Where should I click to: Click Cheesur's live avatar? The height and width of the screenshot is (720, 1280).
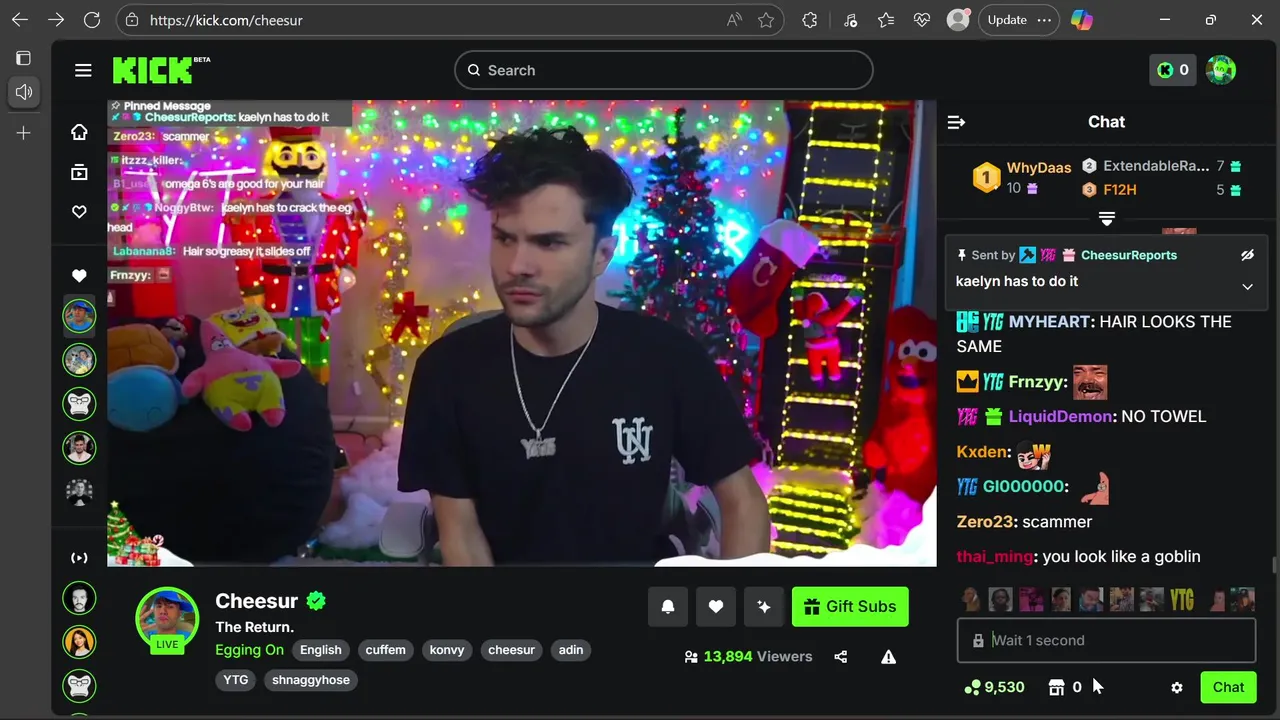point(167,618)
